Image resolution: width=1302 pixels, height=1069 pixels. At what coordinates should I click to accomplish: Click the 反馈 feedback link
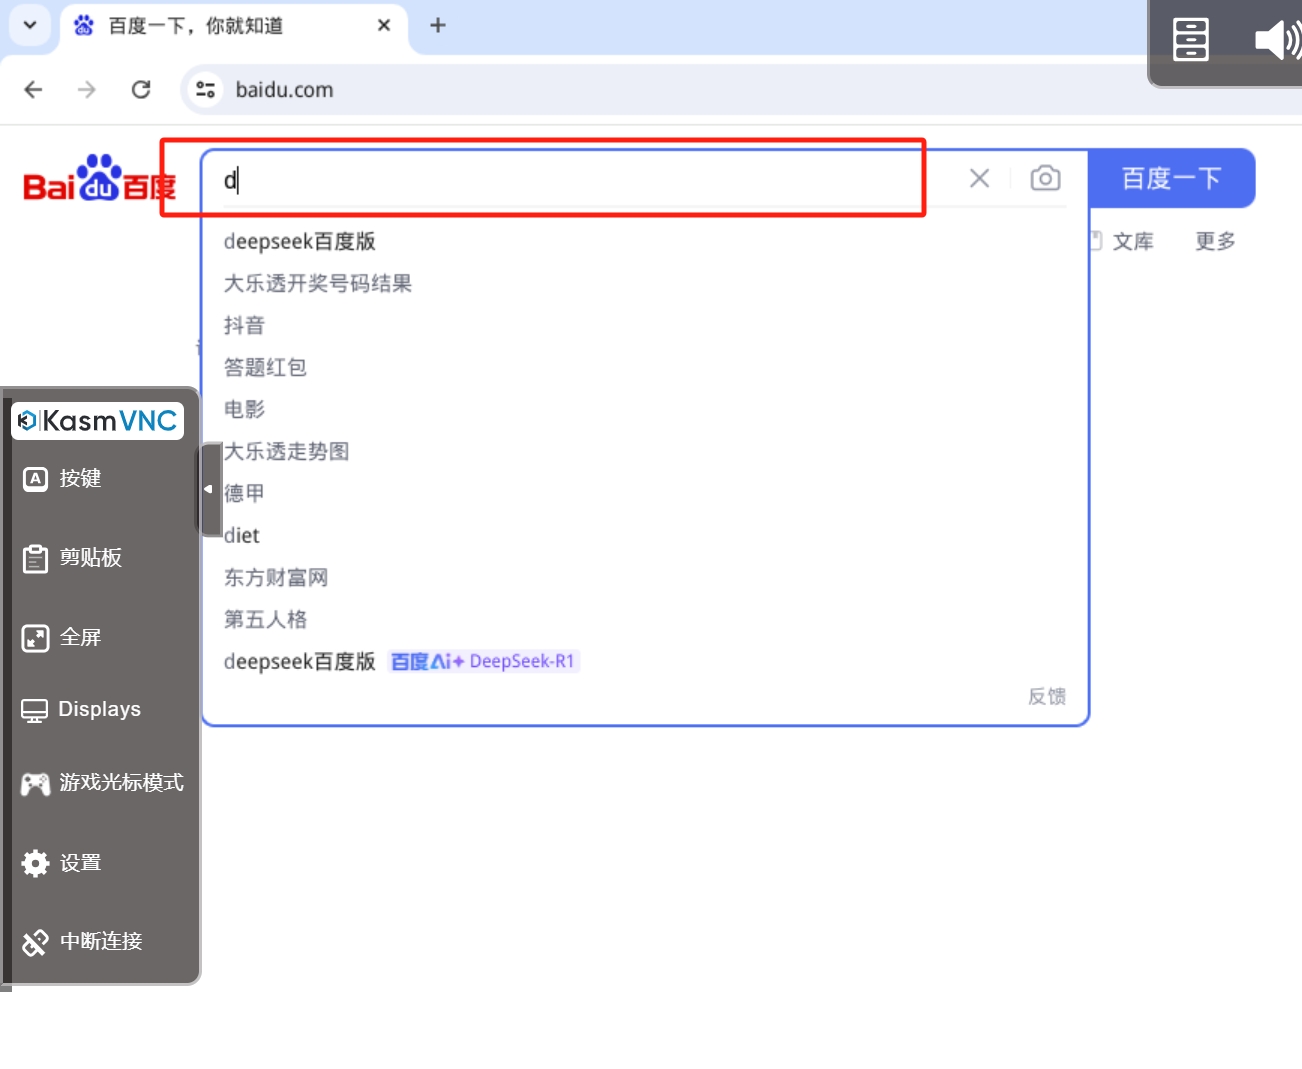tap(1047, 696)
